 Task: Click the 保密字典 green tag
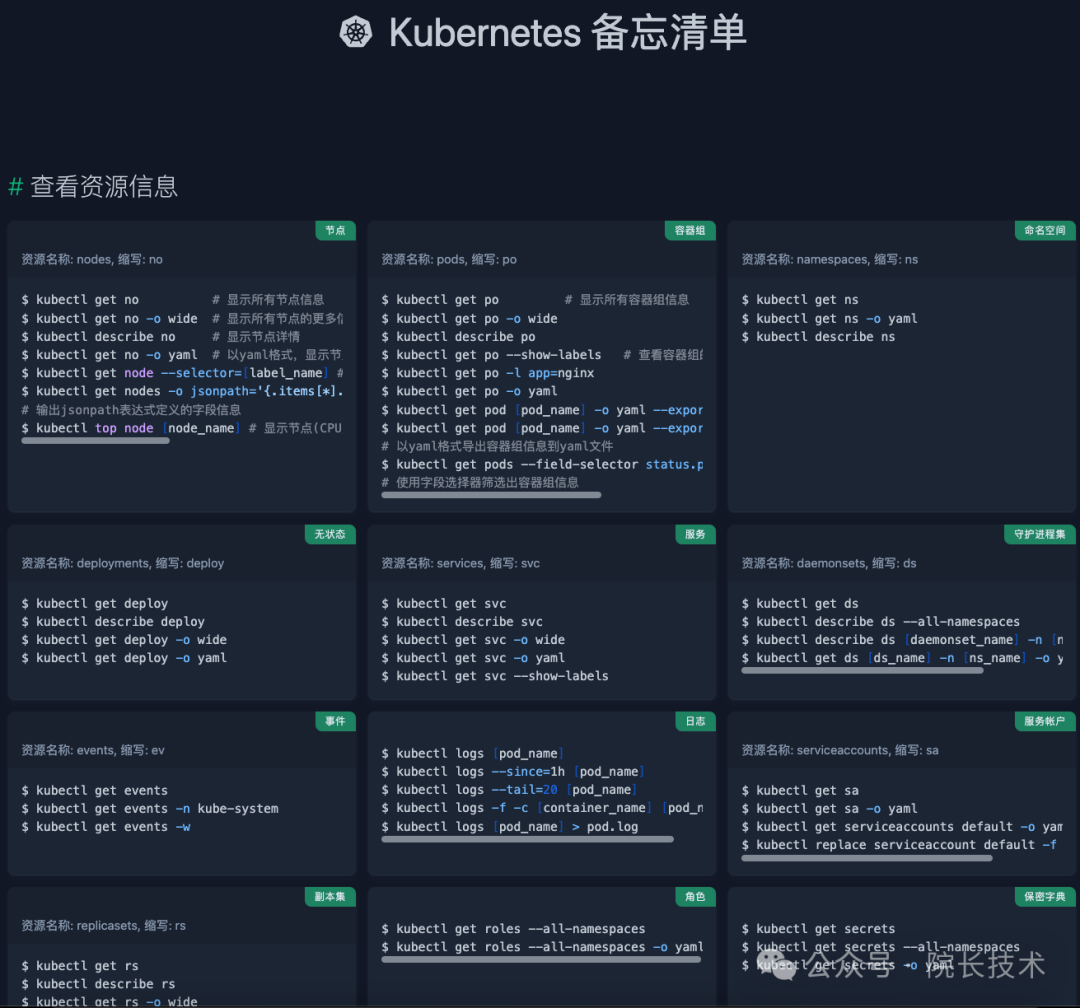[1045, 896]
